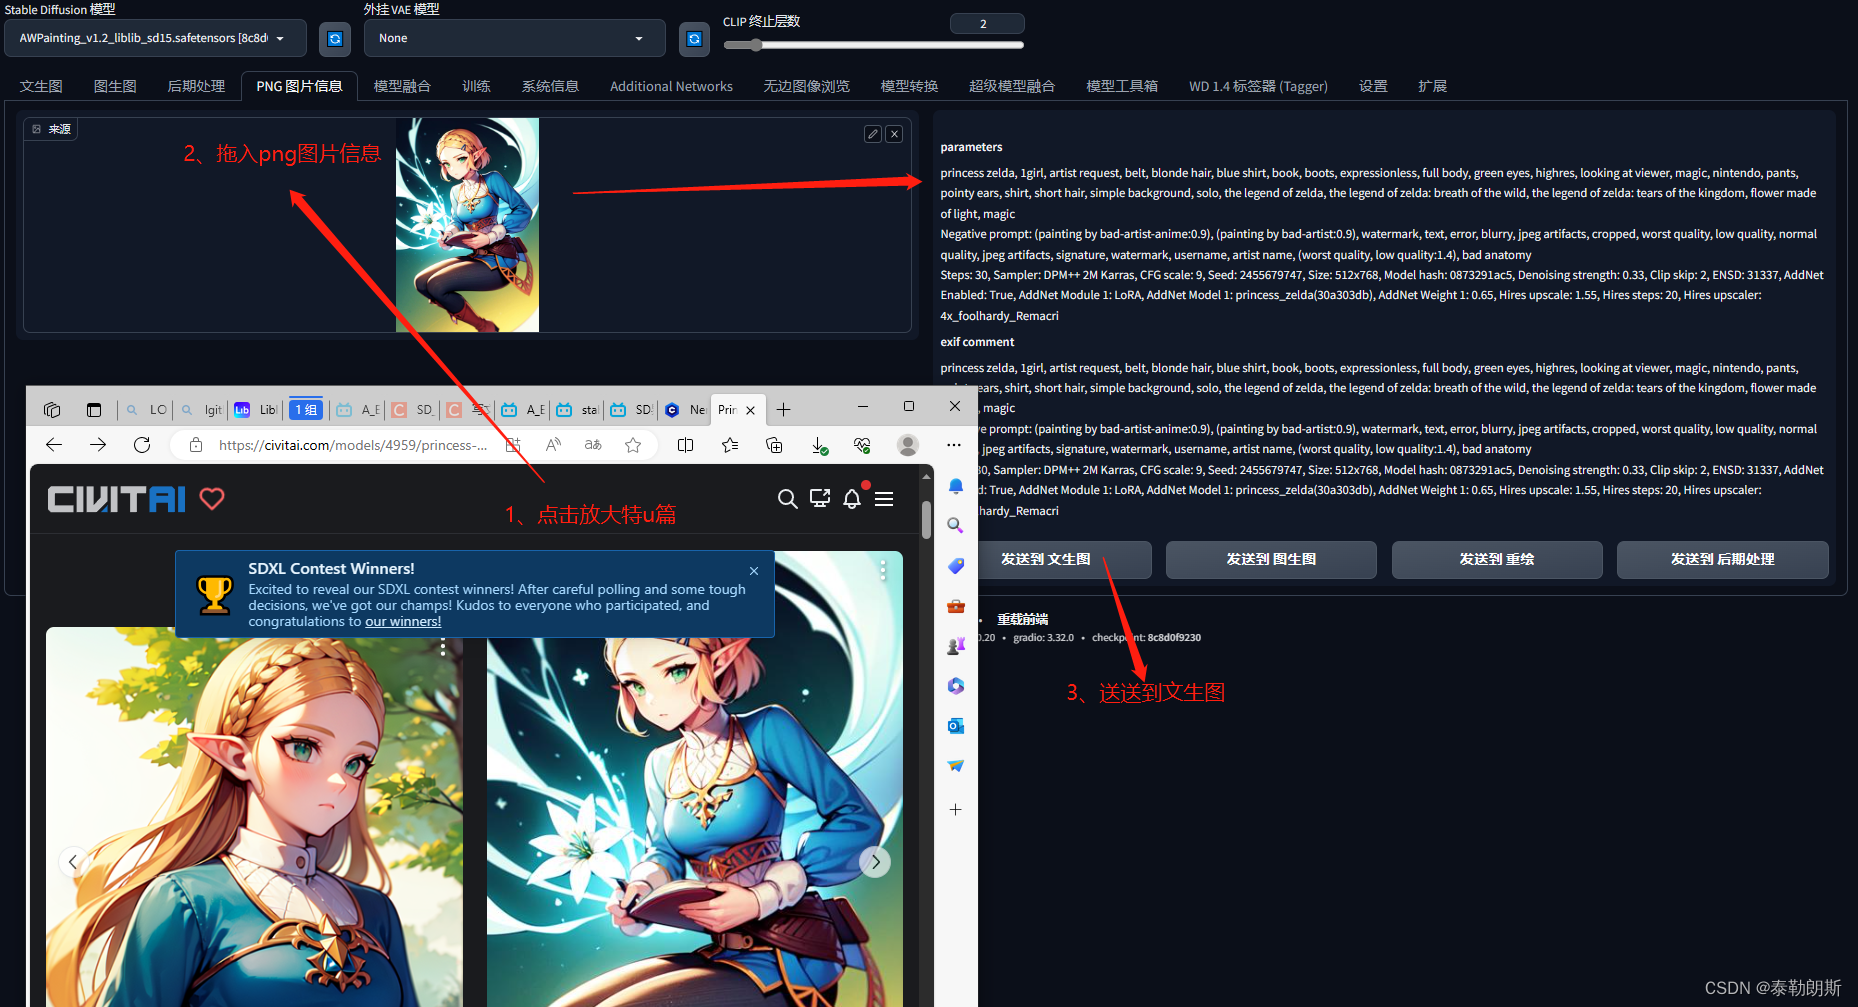The width and height of the screenshot is (1858, 1007).
Task: Click the uploaded Zelda image thumbnail
Action: 467,225
